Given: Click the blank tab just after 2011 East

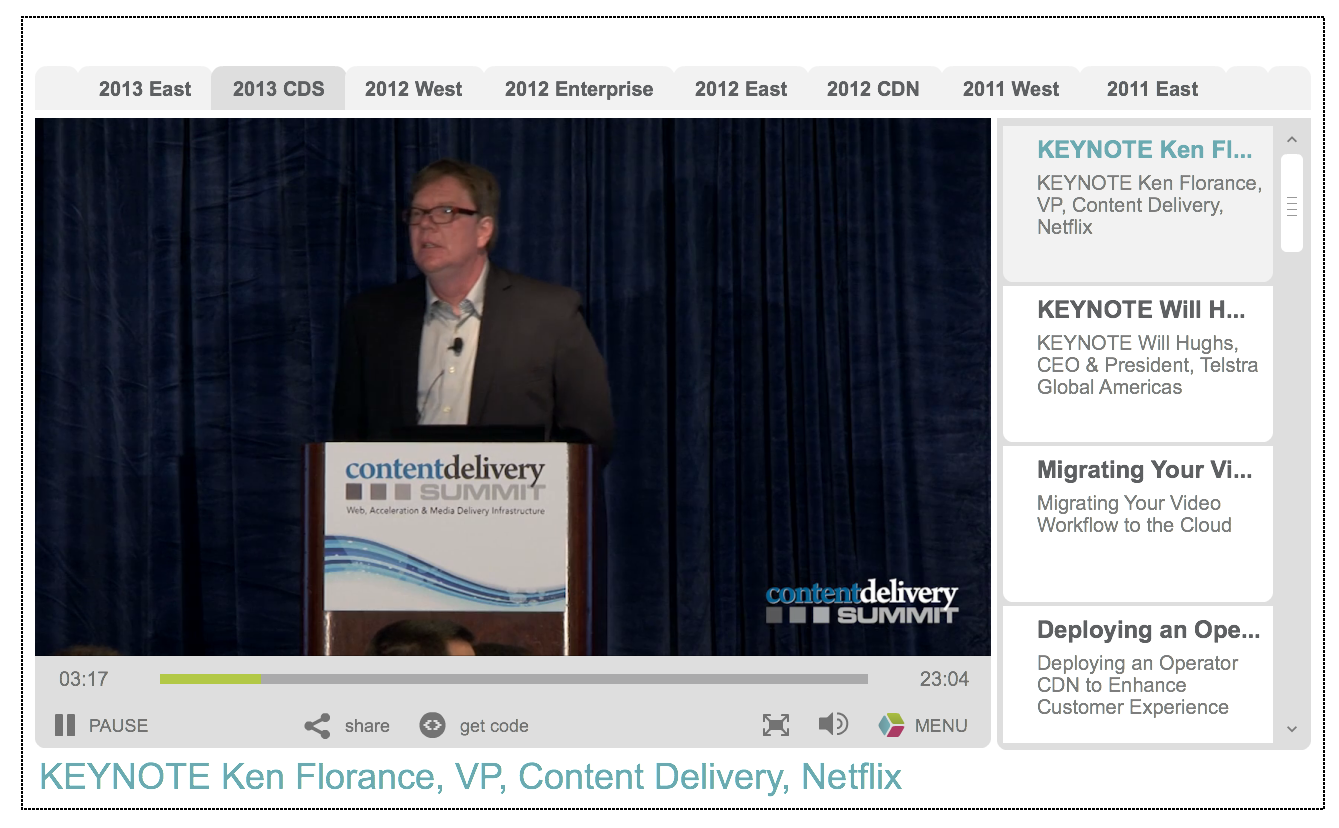Looking at the screenshot, I should pyautogui.click(x=1246, y=89).
